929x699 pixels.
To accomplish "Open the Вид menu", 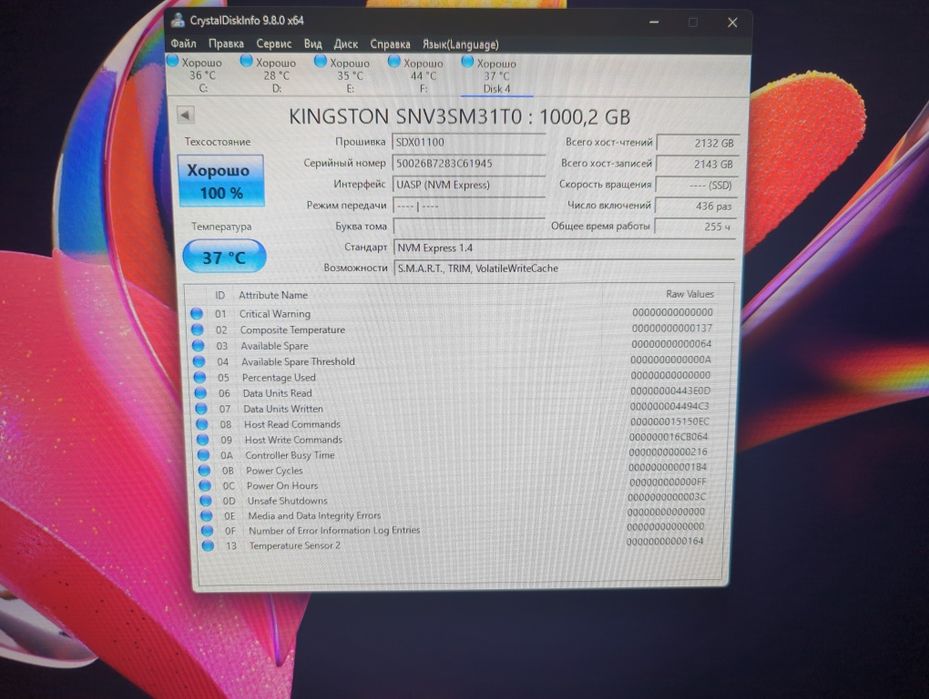I will click(313, 44).
